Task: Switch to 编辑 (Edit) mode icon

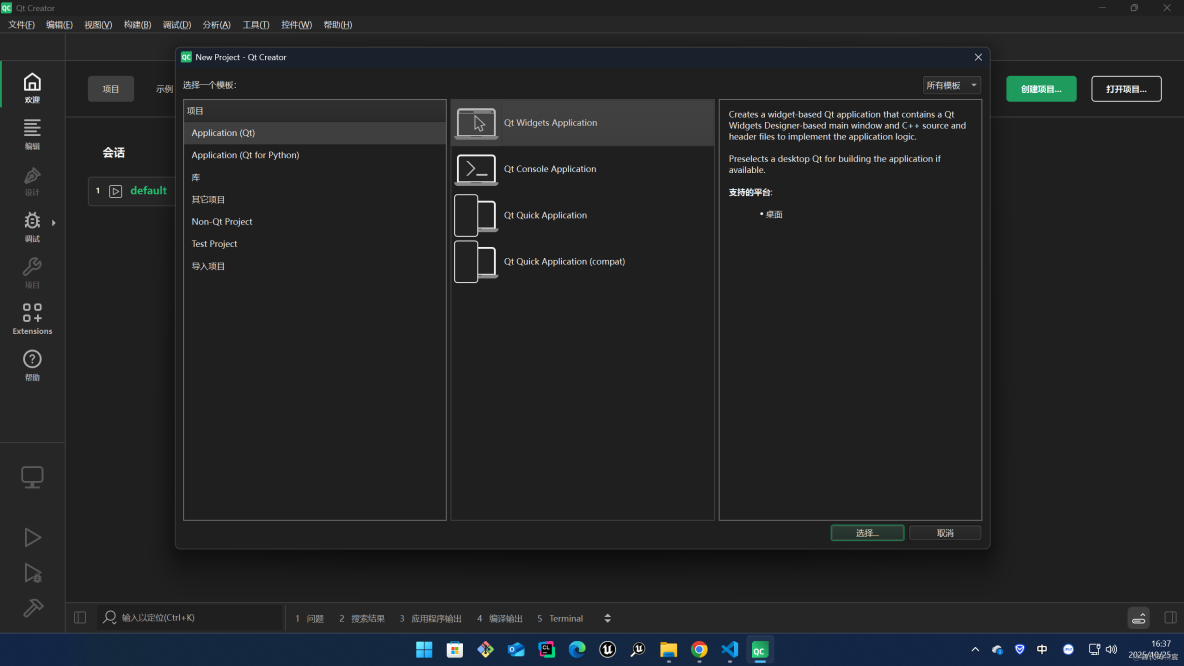Action: pos(32,133)
